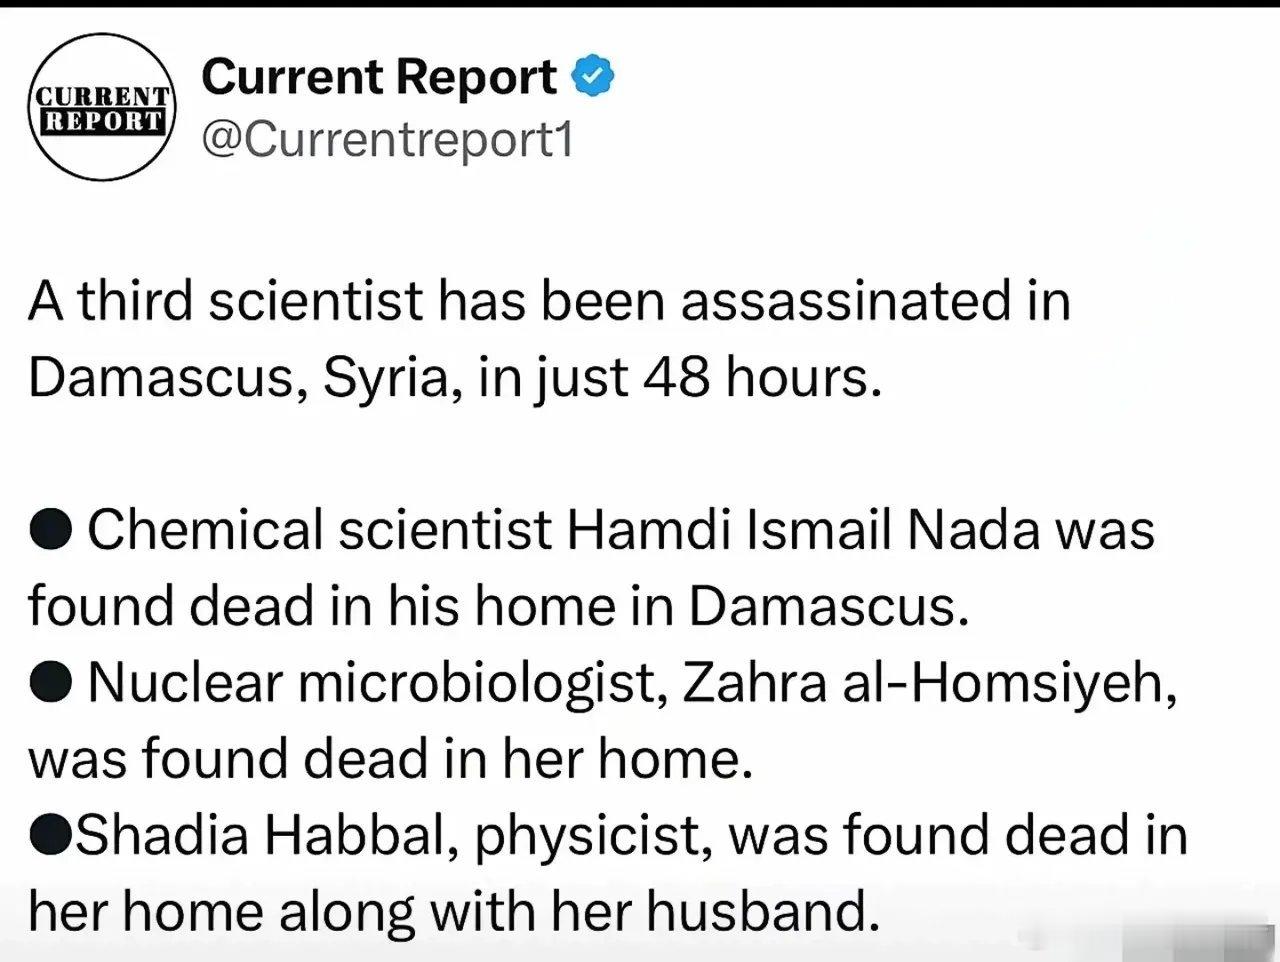Click the bullet dot before Shadia Habbal
The image size is (1280, 962).
(50, 835)
